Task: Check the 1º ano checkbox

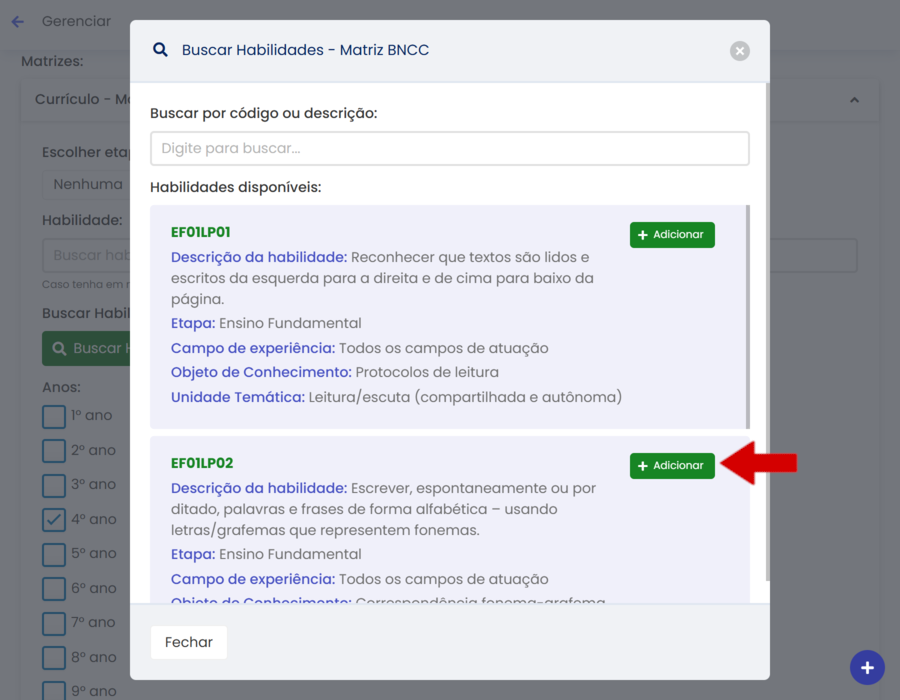Action: (54, 416)
